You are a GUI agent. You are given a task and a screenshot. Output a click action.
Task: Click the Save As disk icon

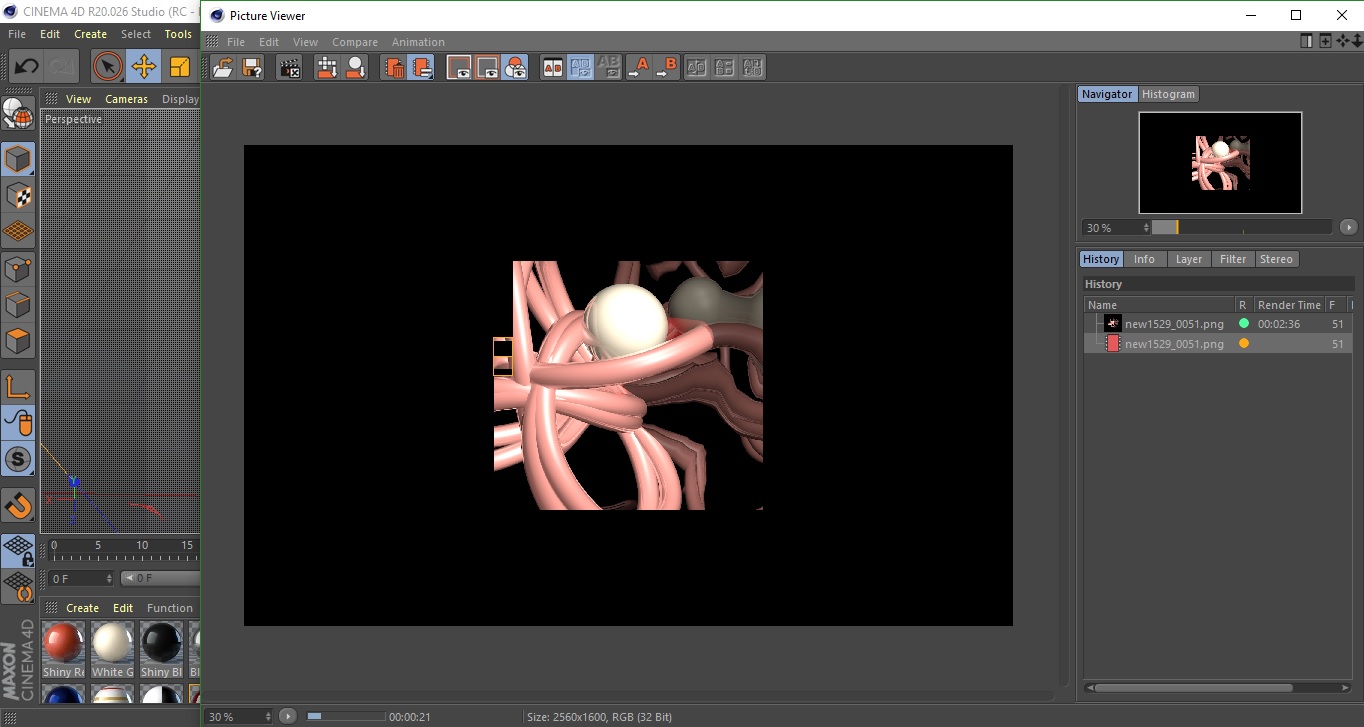pyautogui.click(x=252, y=68)
